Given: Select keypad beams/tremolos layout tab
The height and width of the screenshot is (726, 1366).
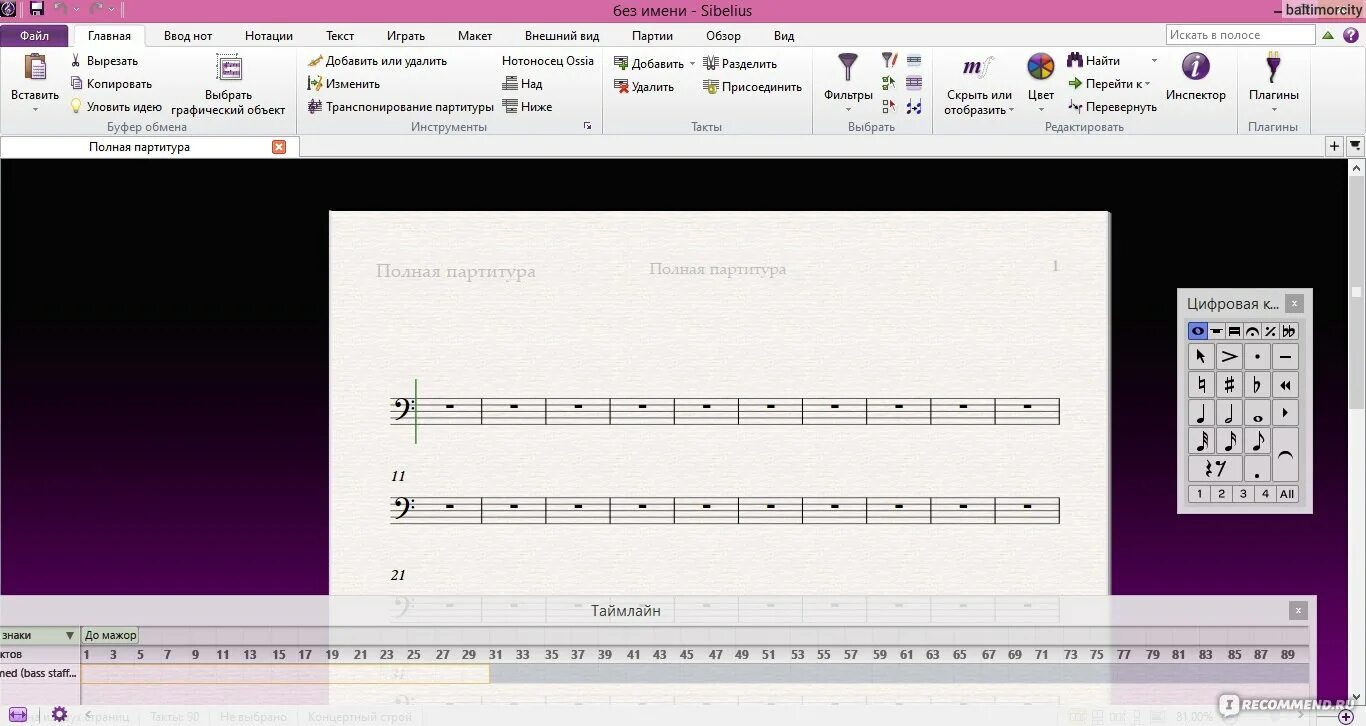Looking at the screenshot, I should (x=1234, y=331).
